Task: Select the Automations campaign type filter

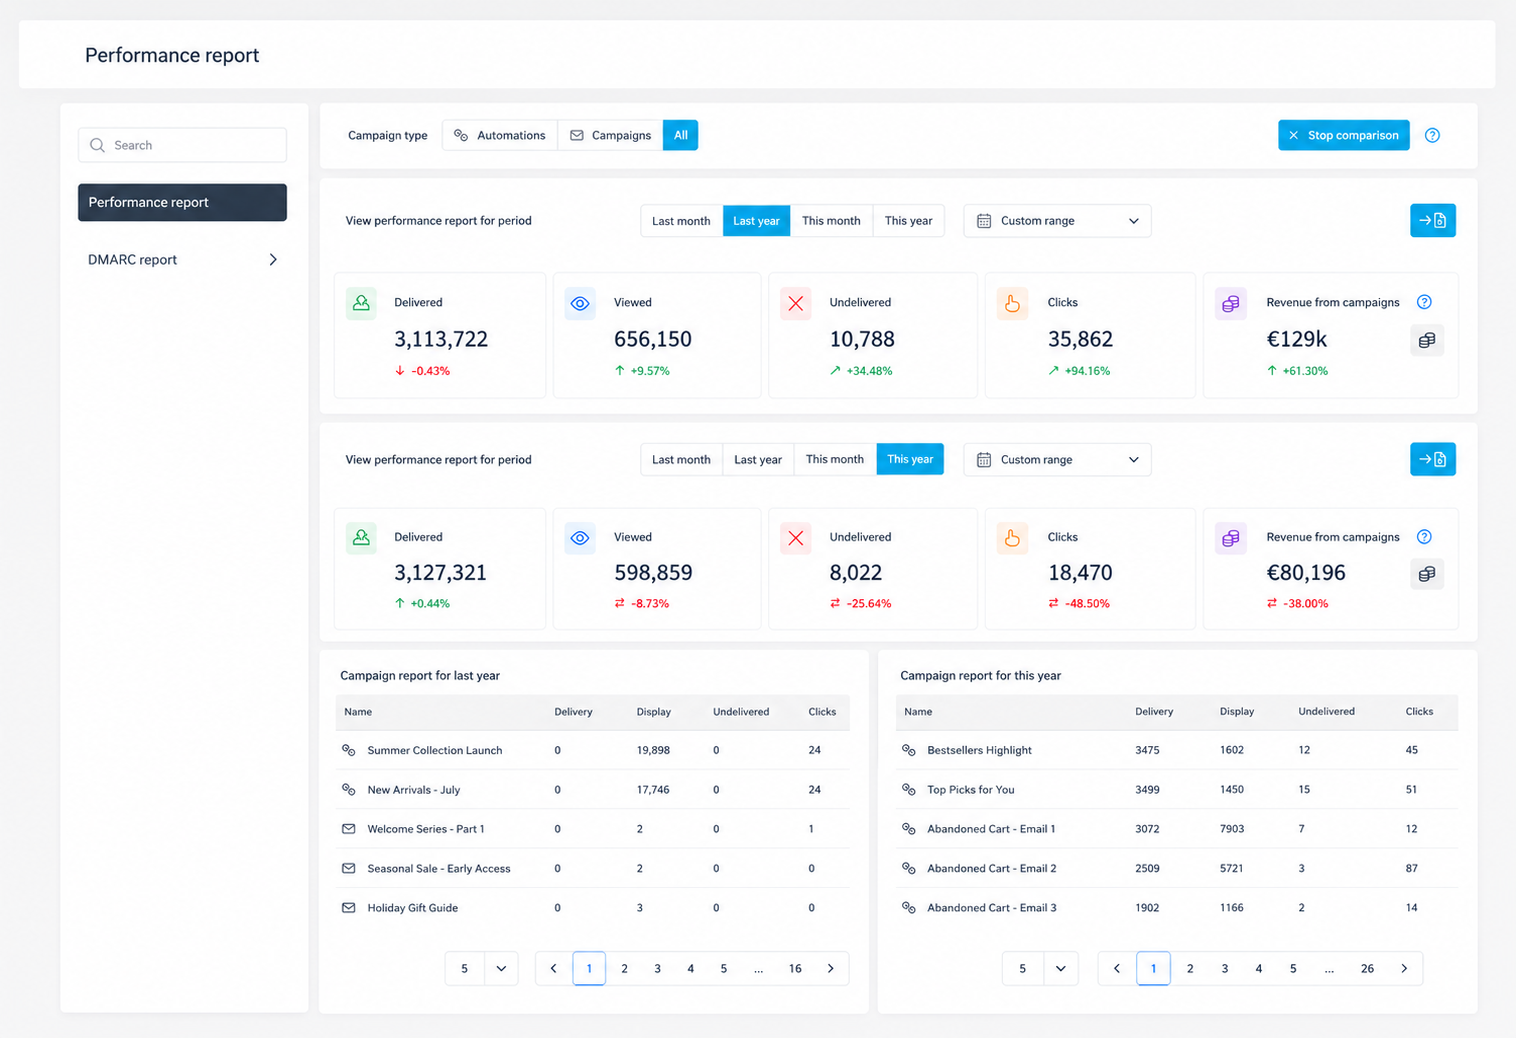Action: [500, 135]
